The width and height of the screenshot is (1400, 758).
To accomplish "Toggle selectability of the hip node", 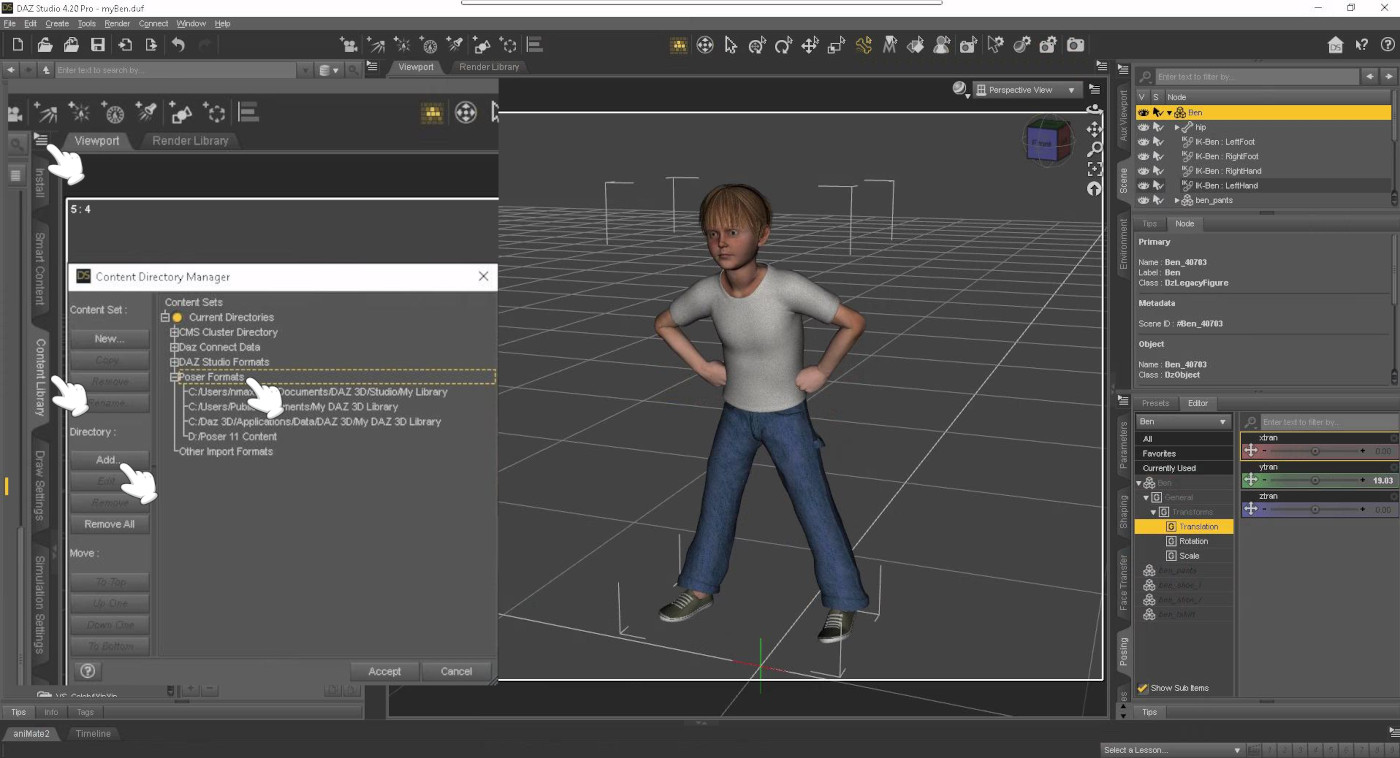I will [x=1156, y=127].
